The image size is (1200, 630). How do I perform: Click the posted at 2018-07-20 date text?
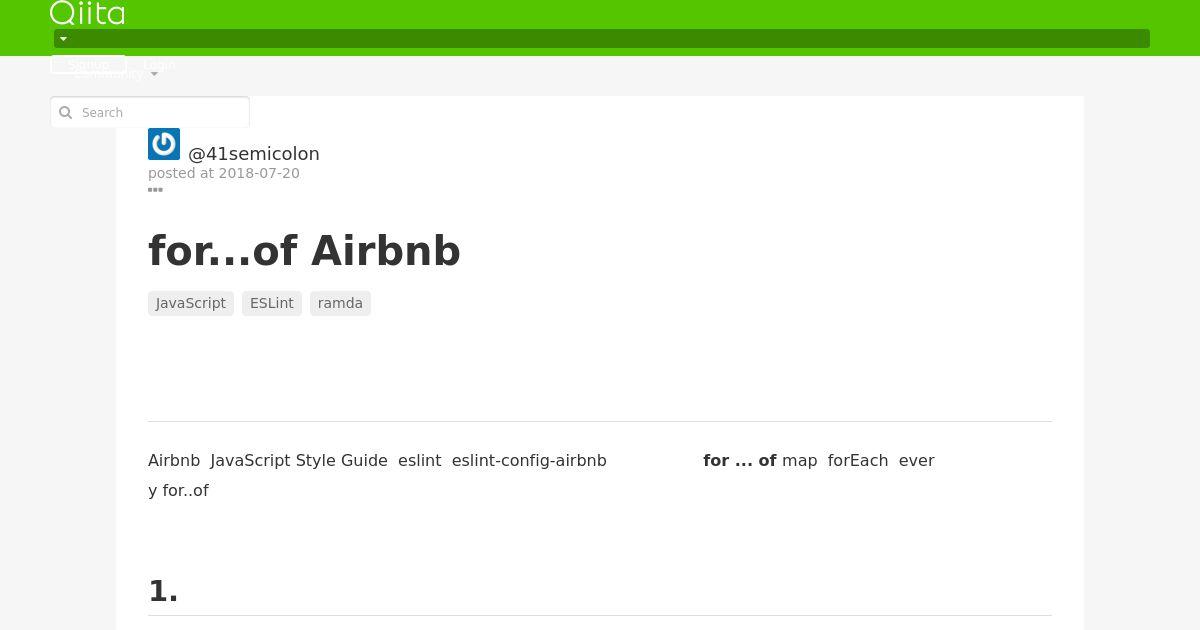point(224,173)
